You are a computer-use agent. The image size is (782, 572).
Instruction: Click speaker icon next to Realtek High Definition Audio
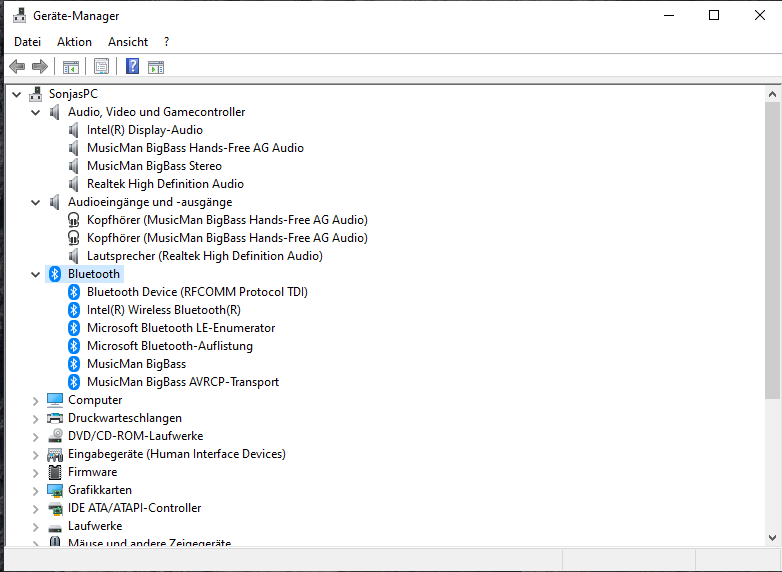(73, 184)
